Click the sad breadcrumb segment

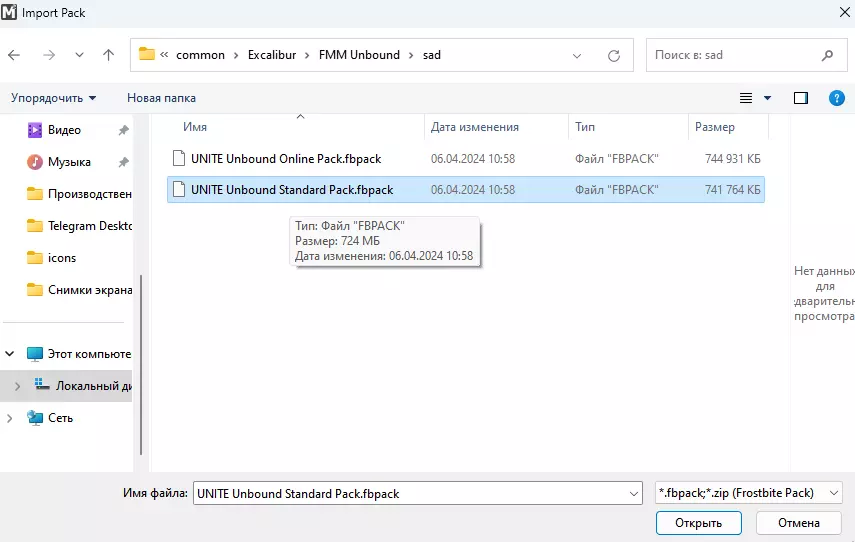pyautogui.click(x=431, y=55)
